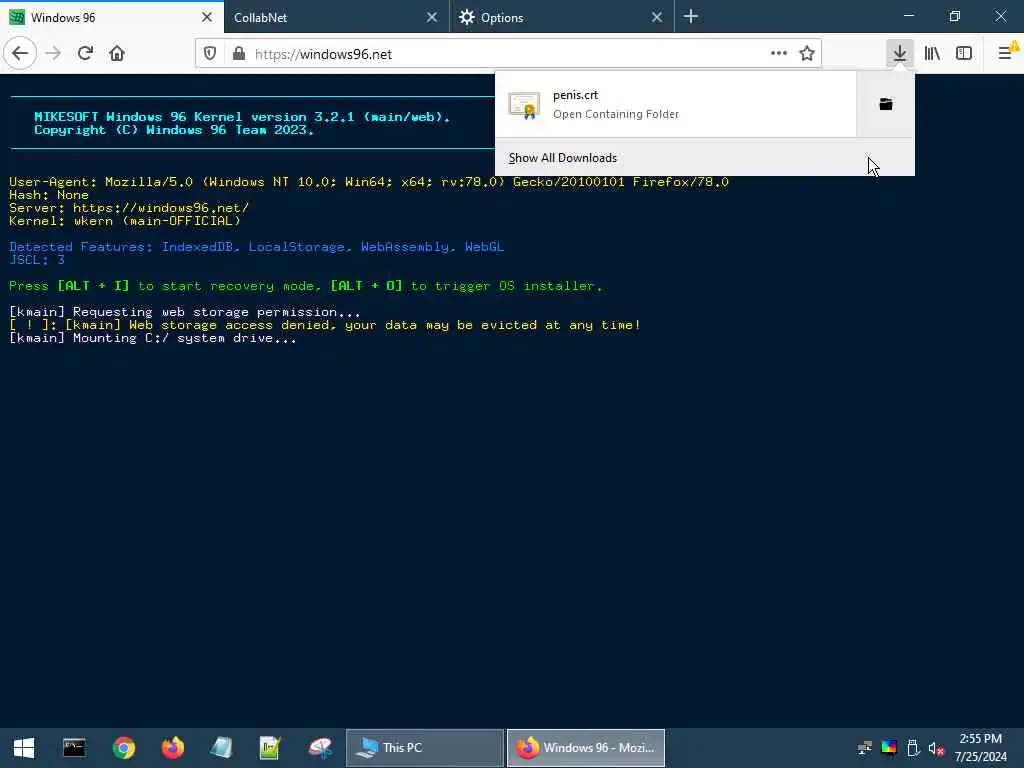Close the Windows 96 tab

[207, 18]
